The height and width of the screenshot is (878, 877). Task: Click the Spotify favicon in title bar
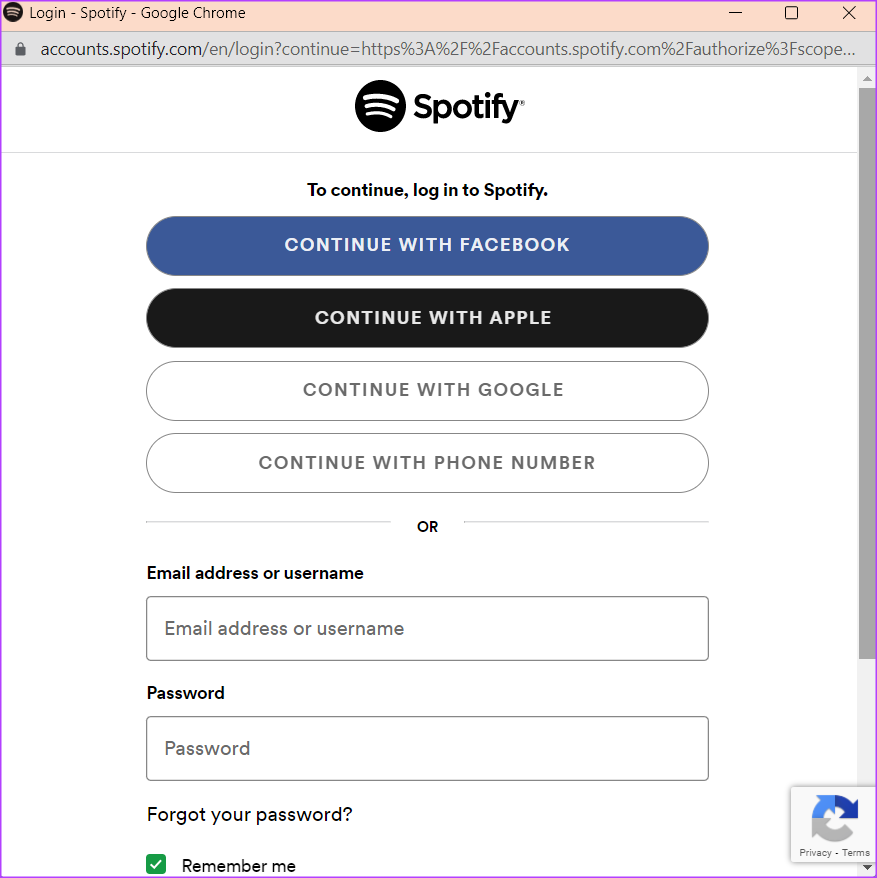pos(13,12)
